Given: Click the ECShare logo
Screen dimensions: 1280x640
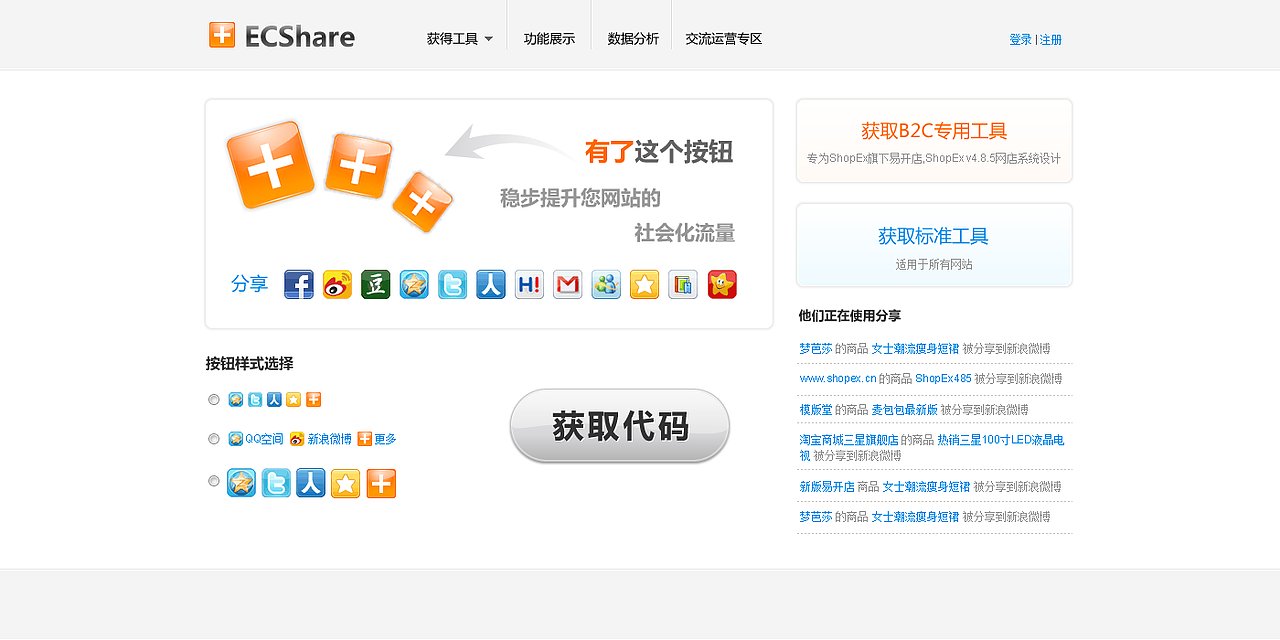Looking at the screenshot, I should (282, 36).
